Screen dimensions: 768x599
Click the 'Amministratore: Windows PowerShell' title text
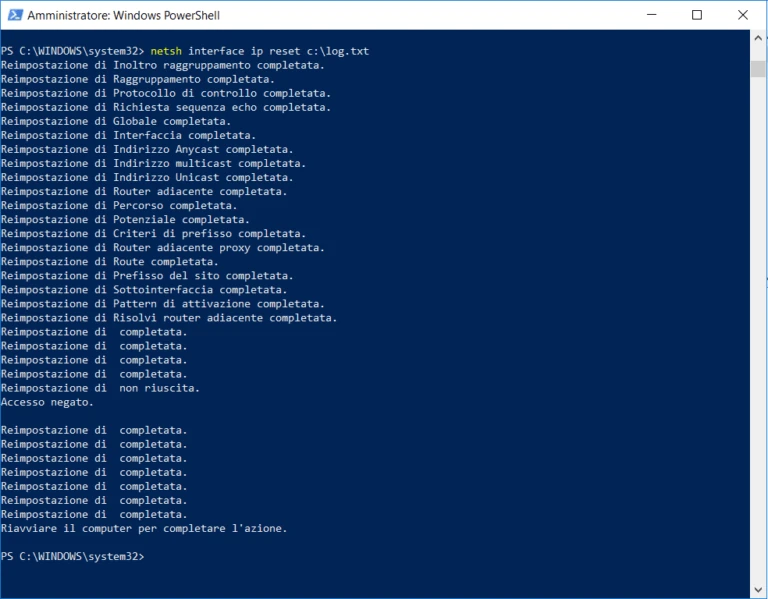click(x=123, y=16)
